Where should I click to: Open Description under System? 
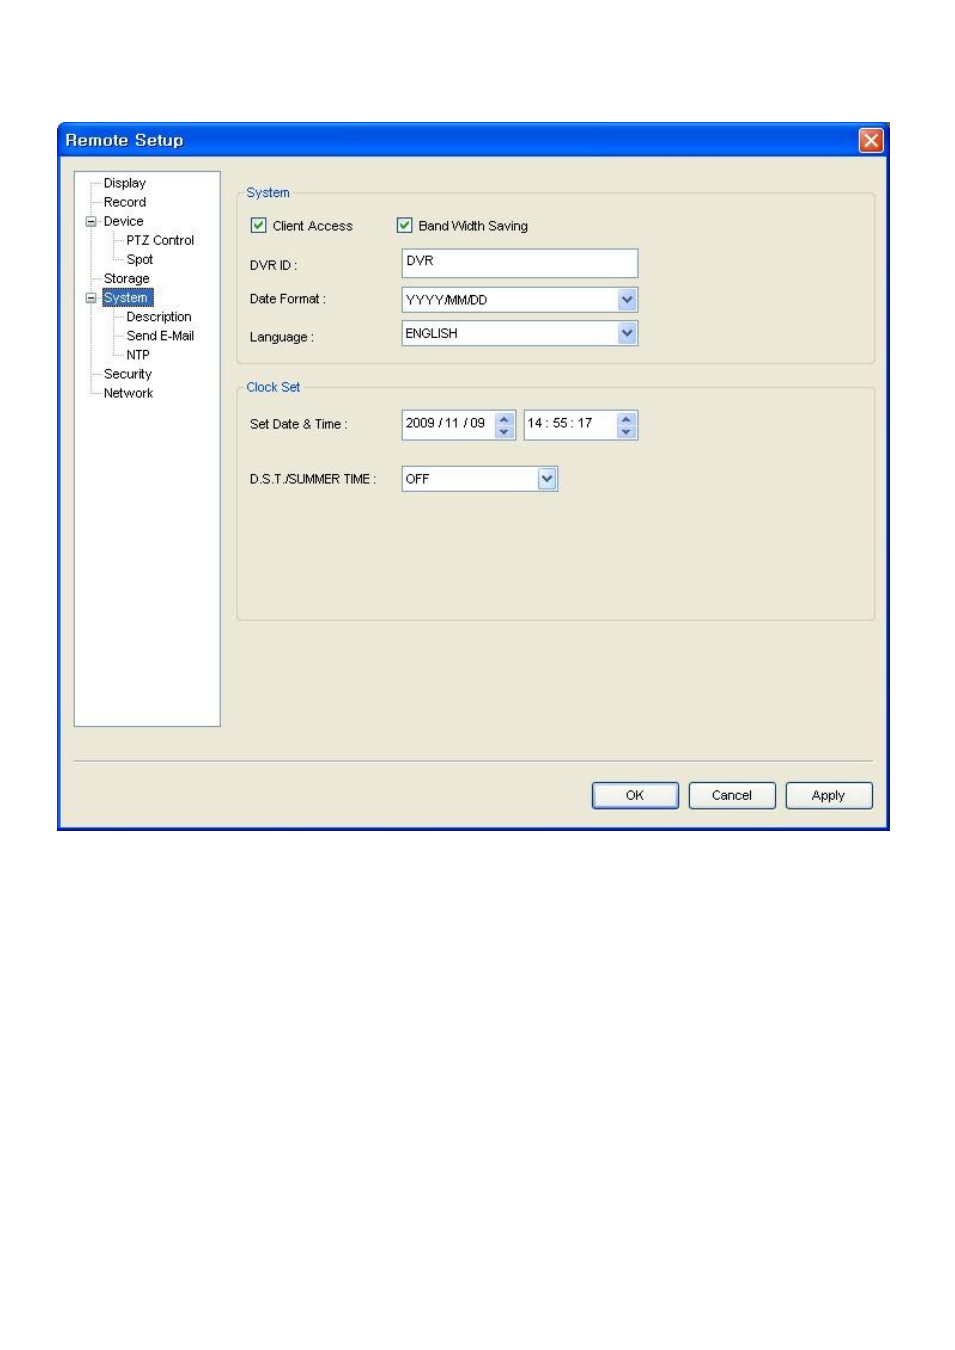click(x=159, y=317)
